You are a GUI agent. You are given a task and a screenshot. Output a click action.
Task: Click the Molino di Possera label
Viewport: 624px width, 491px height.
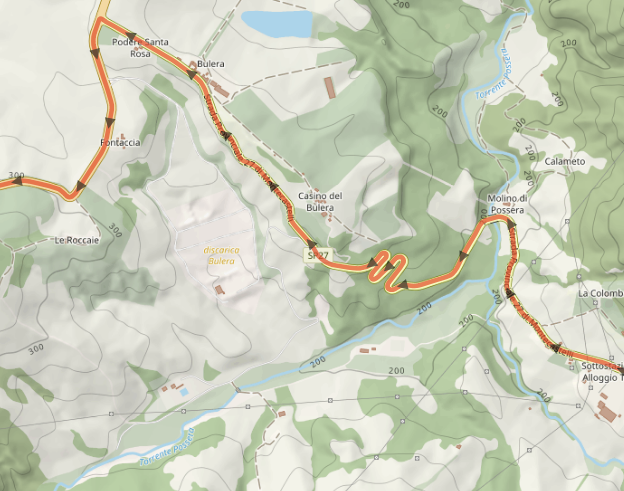pos(507,204)
